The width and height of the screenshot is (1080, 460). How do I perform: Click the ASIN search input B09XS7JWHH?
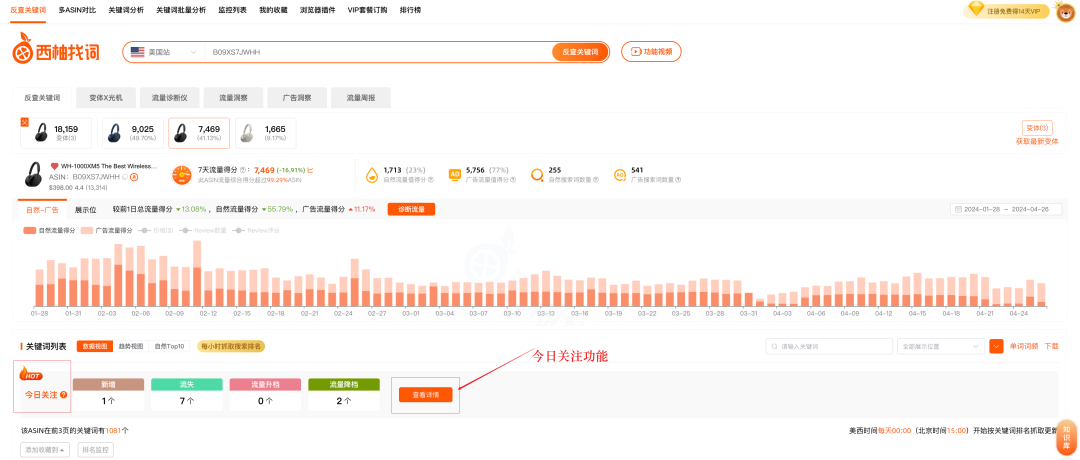[x=378, y=52]
